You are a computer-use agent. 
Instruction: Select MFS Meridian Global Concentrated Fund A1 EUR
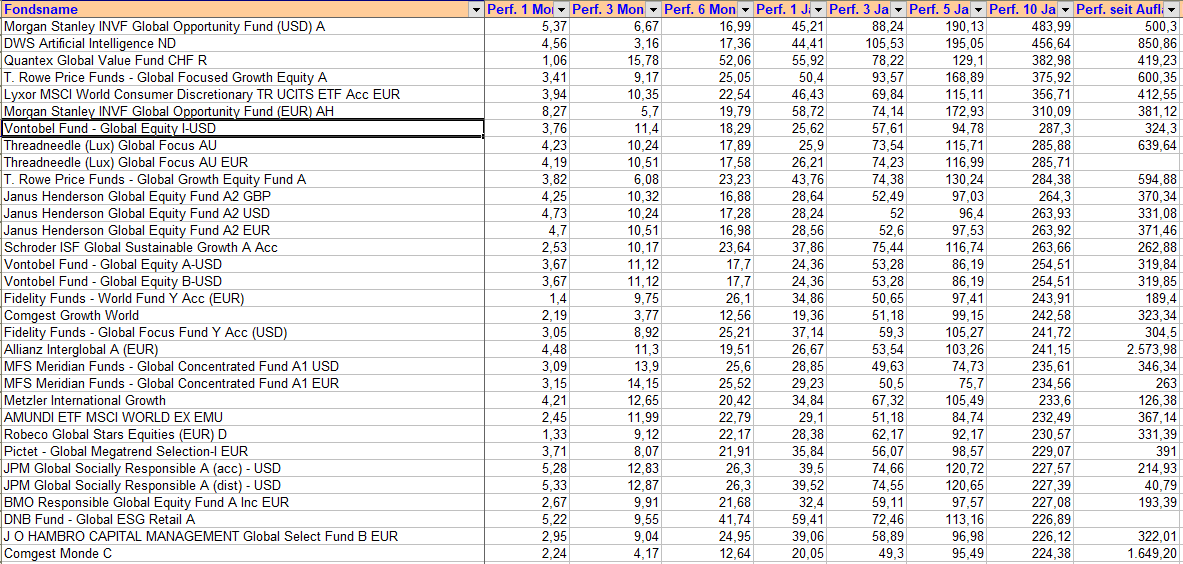tap(242, 383)
